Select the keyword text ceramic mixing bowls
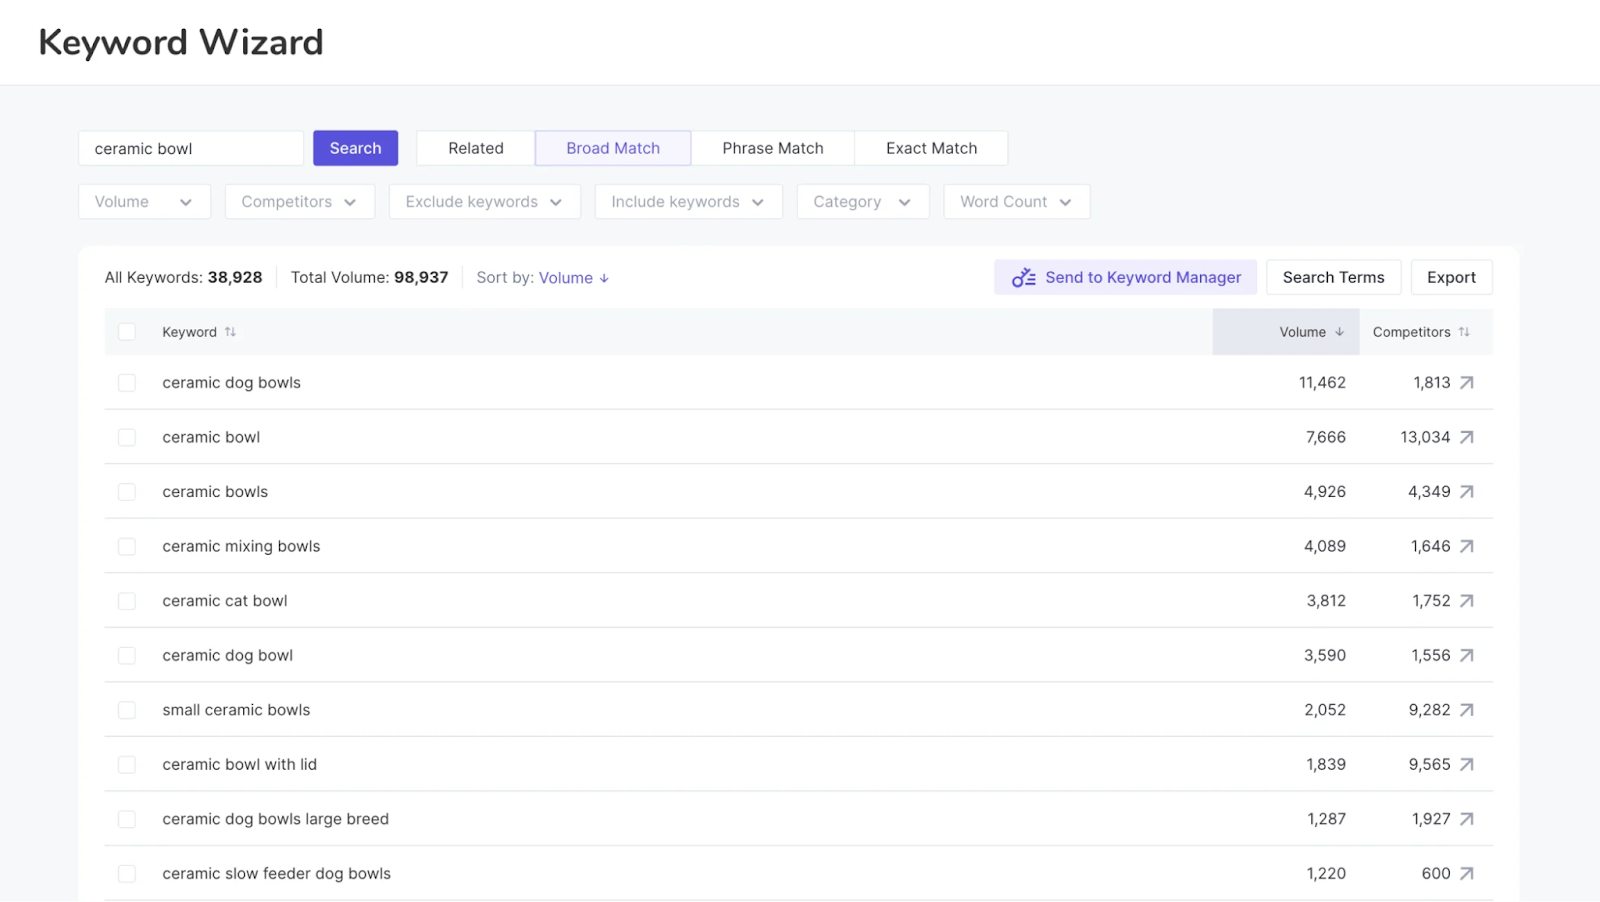Image resolution: width=1600 pixels, height=902 pixels. tap(241, 546)
